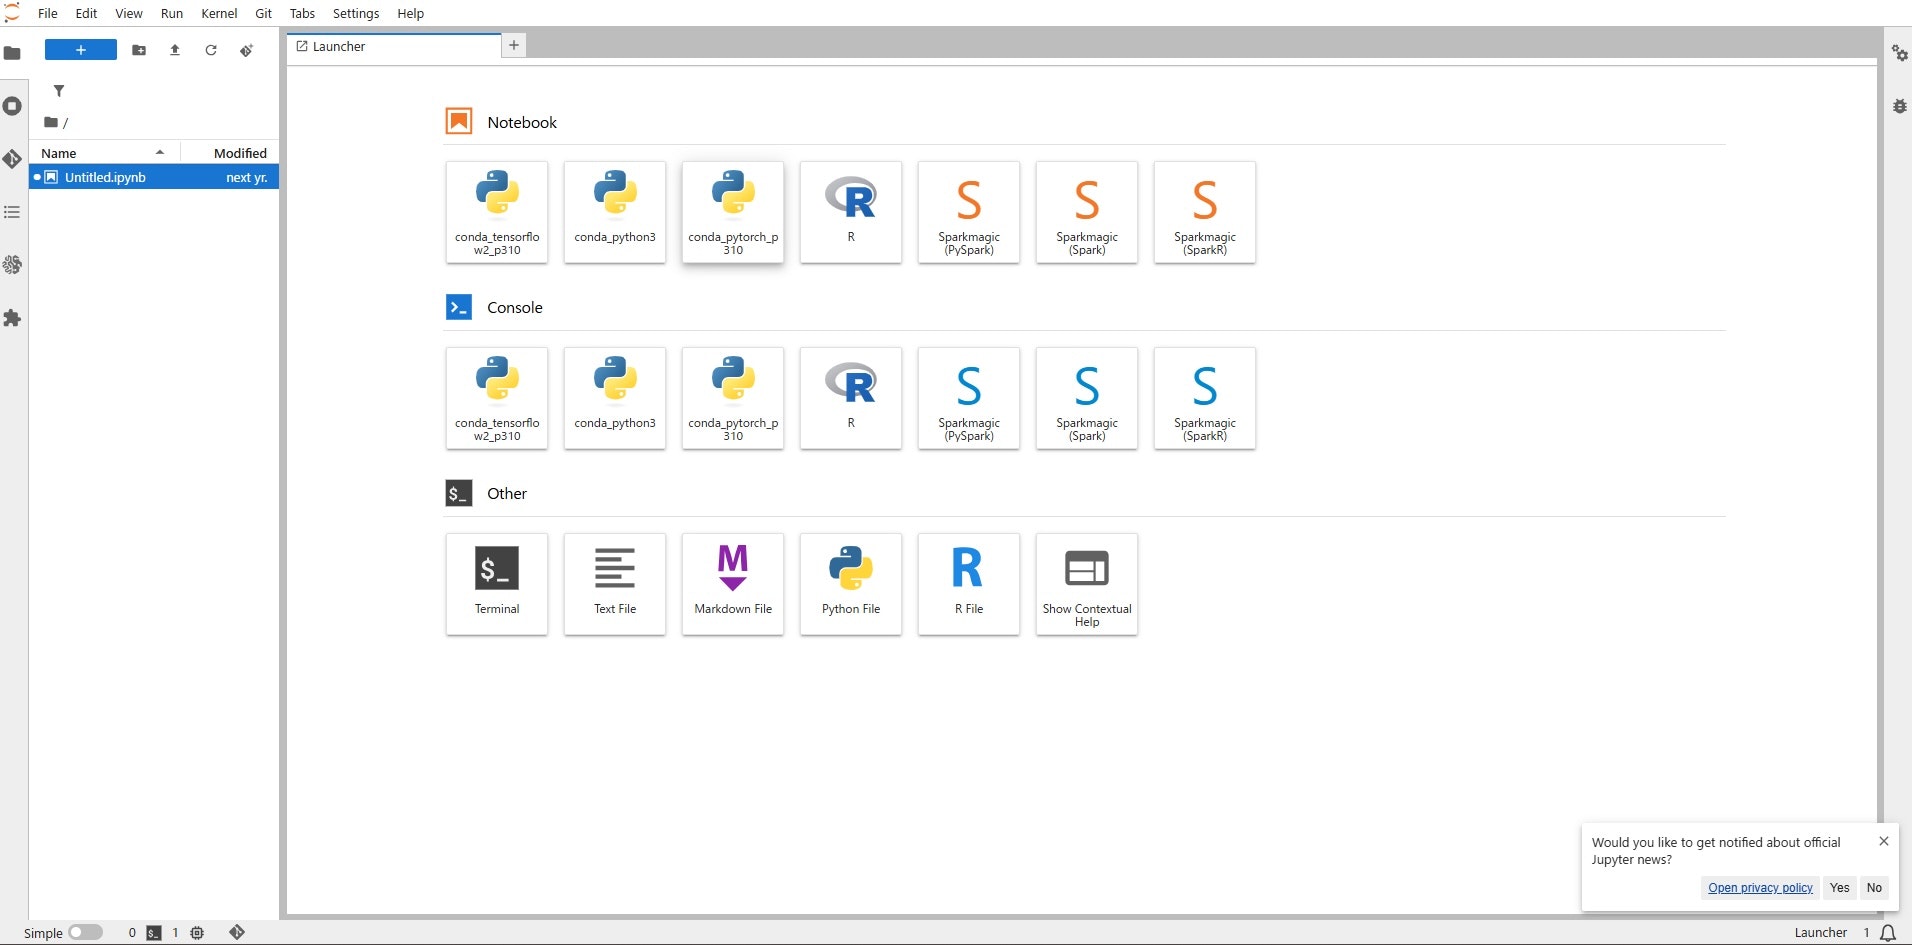1912x945 pixels.
Task: Click the Jupyter logo in menu bar
Action: (x=12, y=13)
